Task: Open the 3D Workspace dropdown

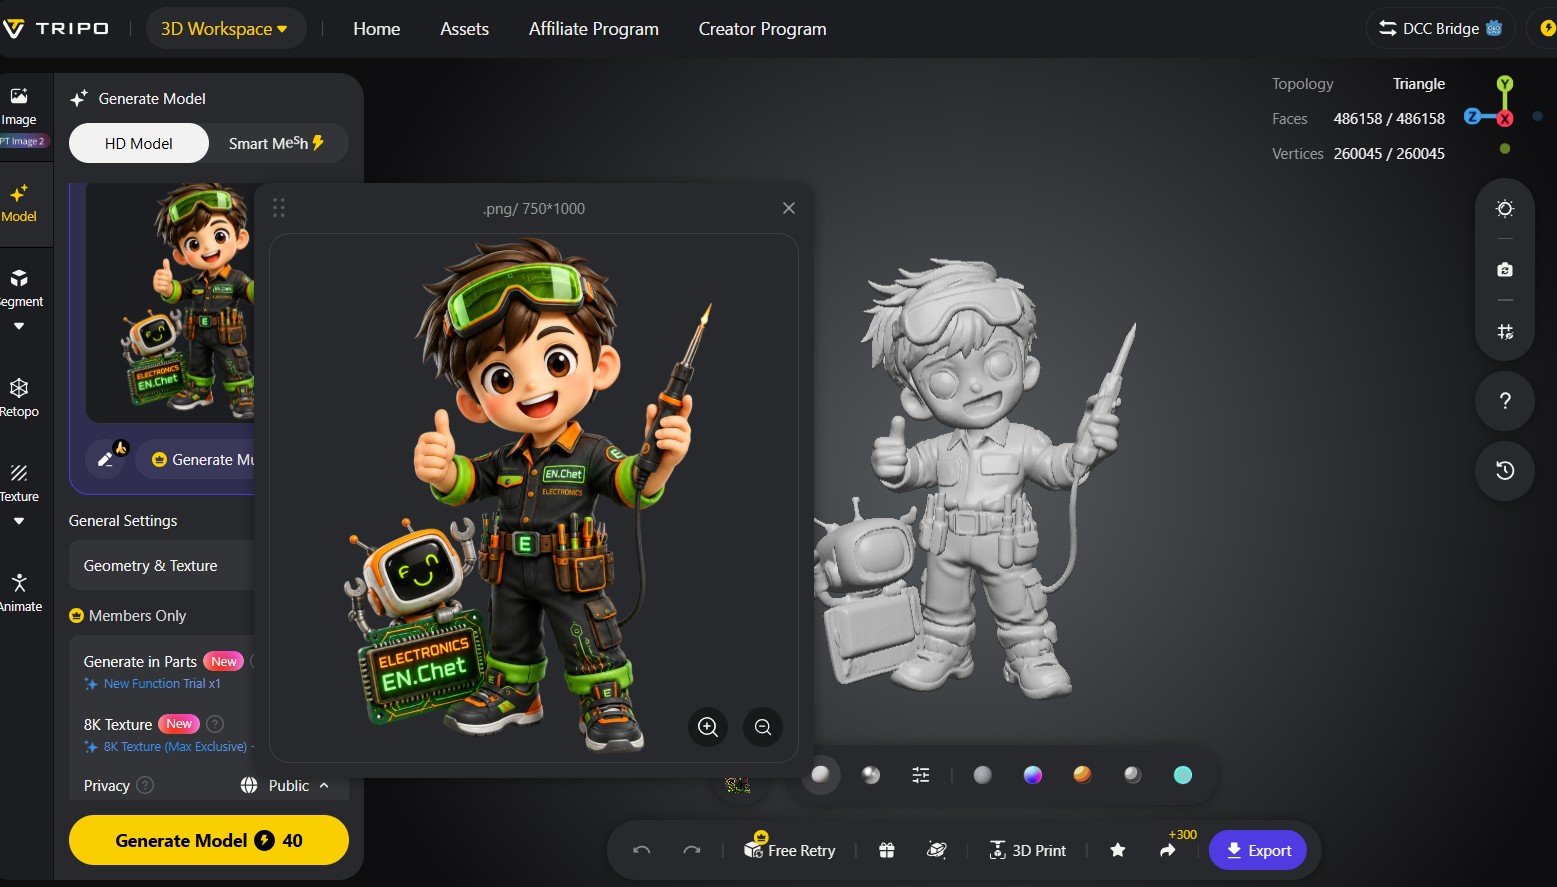Action: click(224, 29)
